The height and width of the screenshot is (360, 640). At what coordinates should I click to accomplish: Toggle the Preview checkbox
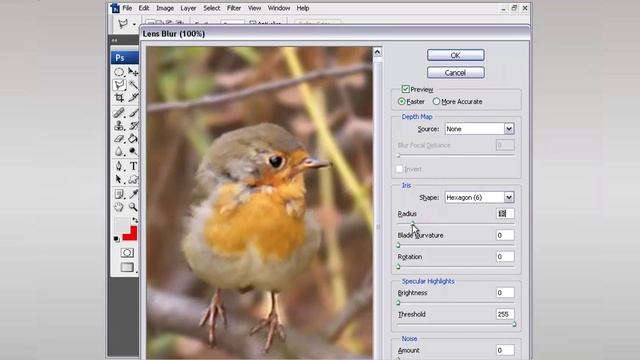tap(405, 89)
